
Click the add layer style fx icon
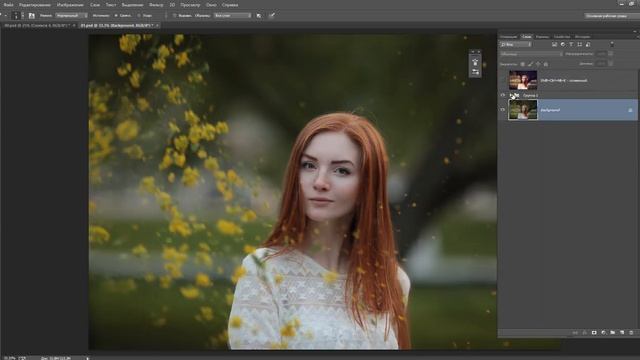[584, 333]
